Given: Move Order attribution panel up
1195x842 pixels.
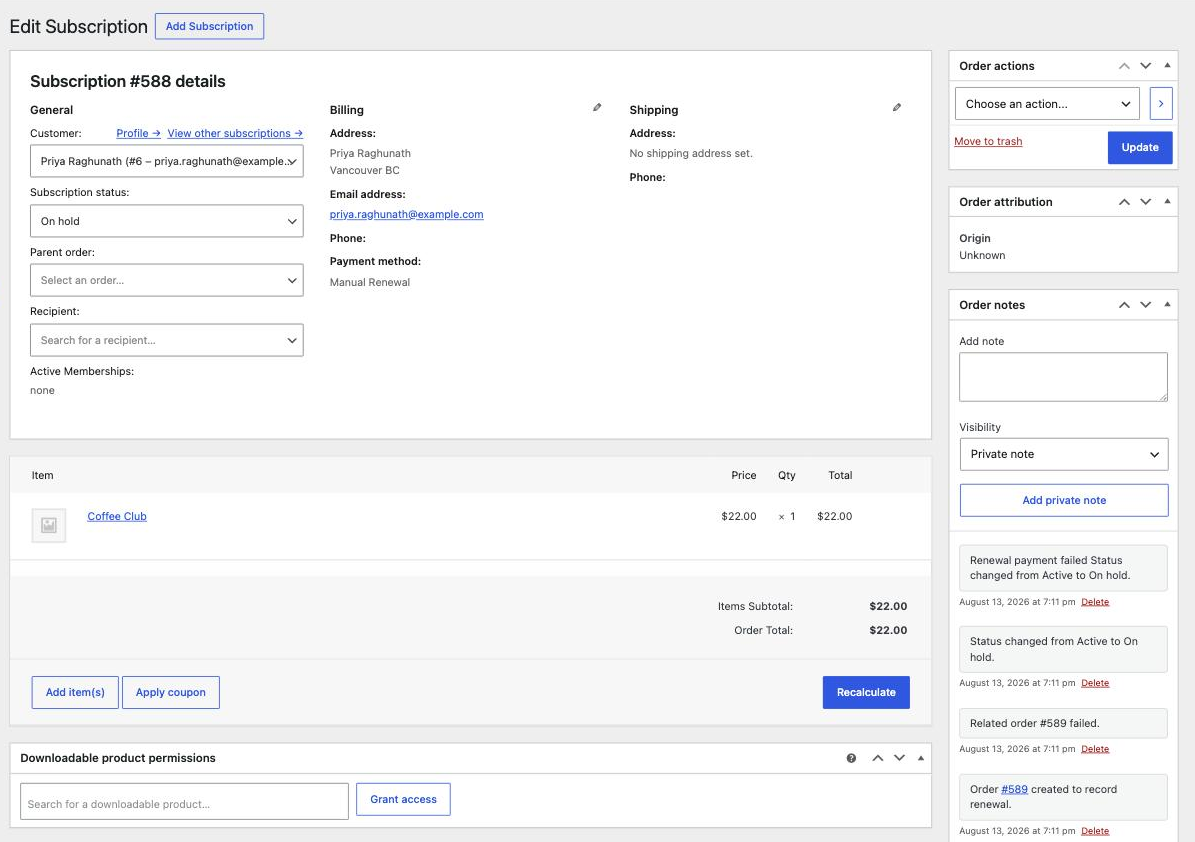Looking at the screenshot, I should click(1124, 202).
